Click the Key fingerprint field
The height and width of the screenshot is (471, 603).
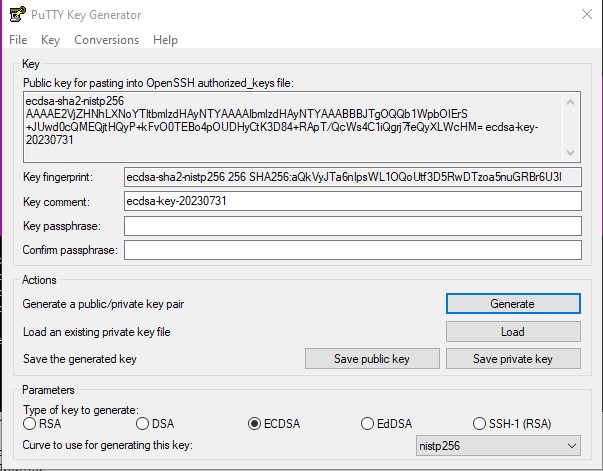353,177
